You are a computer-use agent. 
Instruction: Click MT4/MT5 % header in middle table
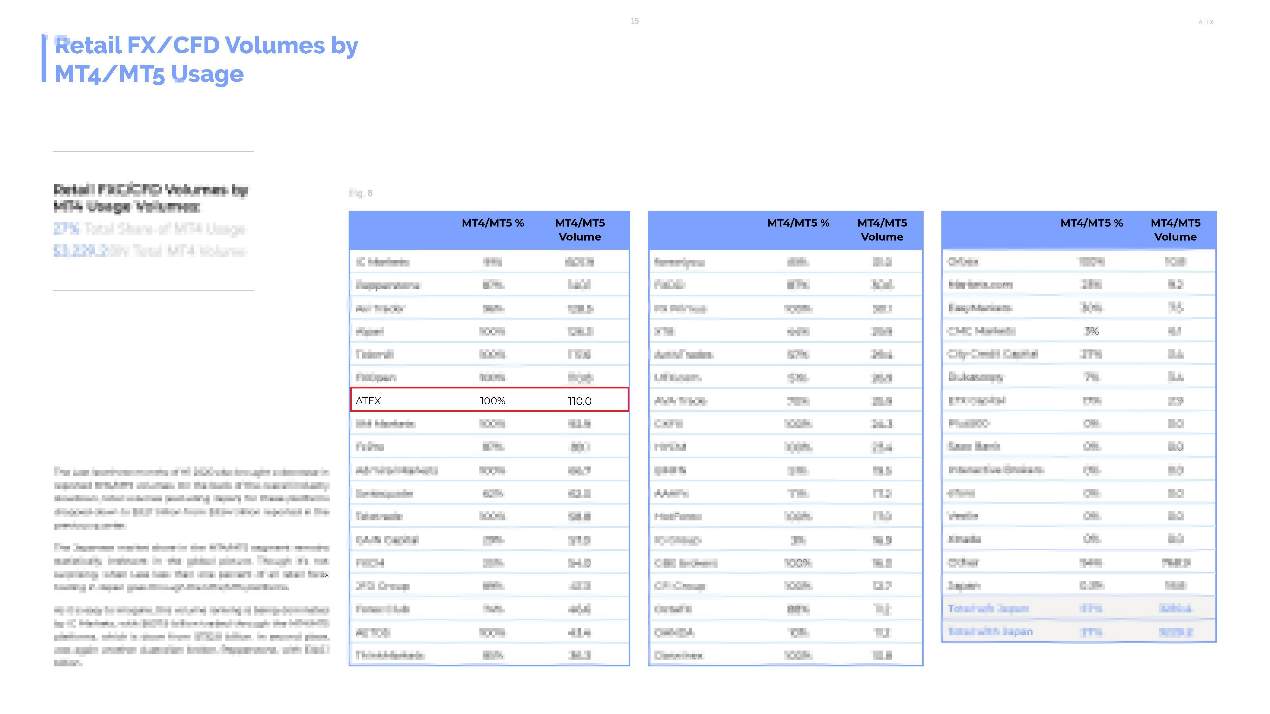tap(798, 223)
